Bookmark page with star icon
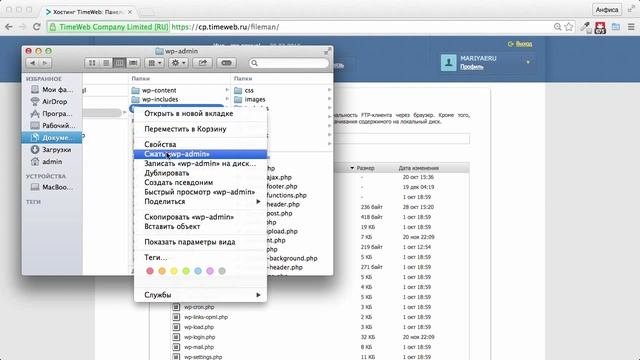This screenshot has height=360, width=640. tap(569, 27)
